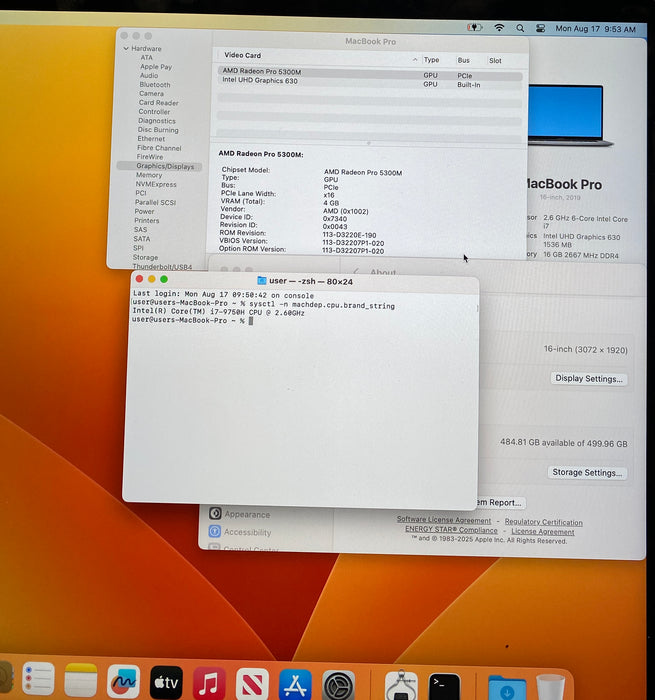This screenshot has width=655, height=700.
Task: Click Storage Settings button
Action: click(x=587, y=472)
